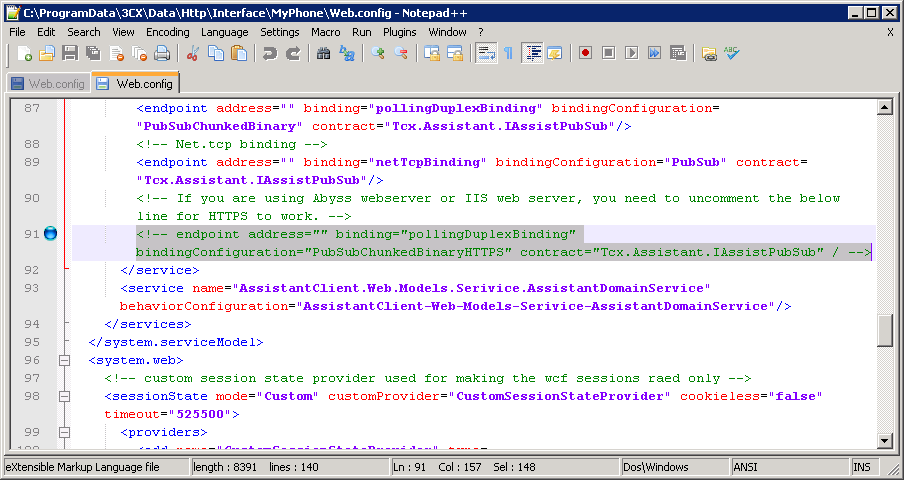Select the active Web.config tab
This screenshot has height=480, width=904.
(x=136, y=83)
